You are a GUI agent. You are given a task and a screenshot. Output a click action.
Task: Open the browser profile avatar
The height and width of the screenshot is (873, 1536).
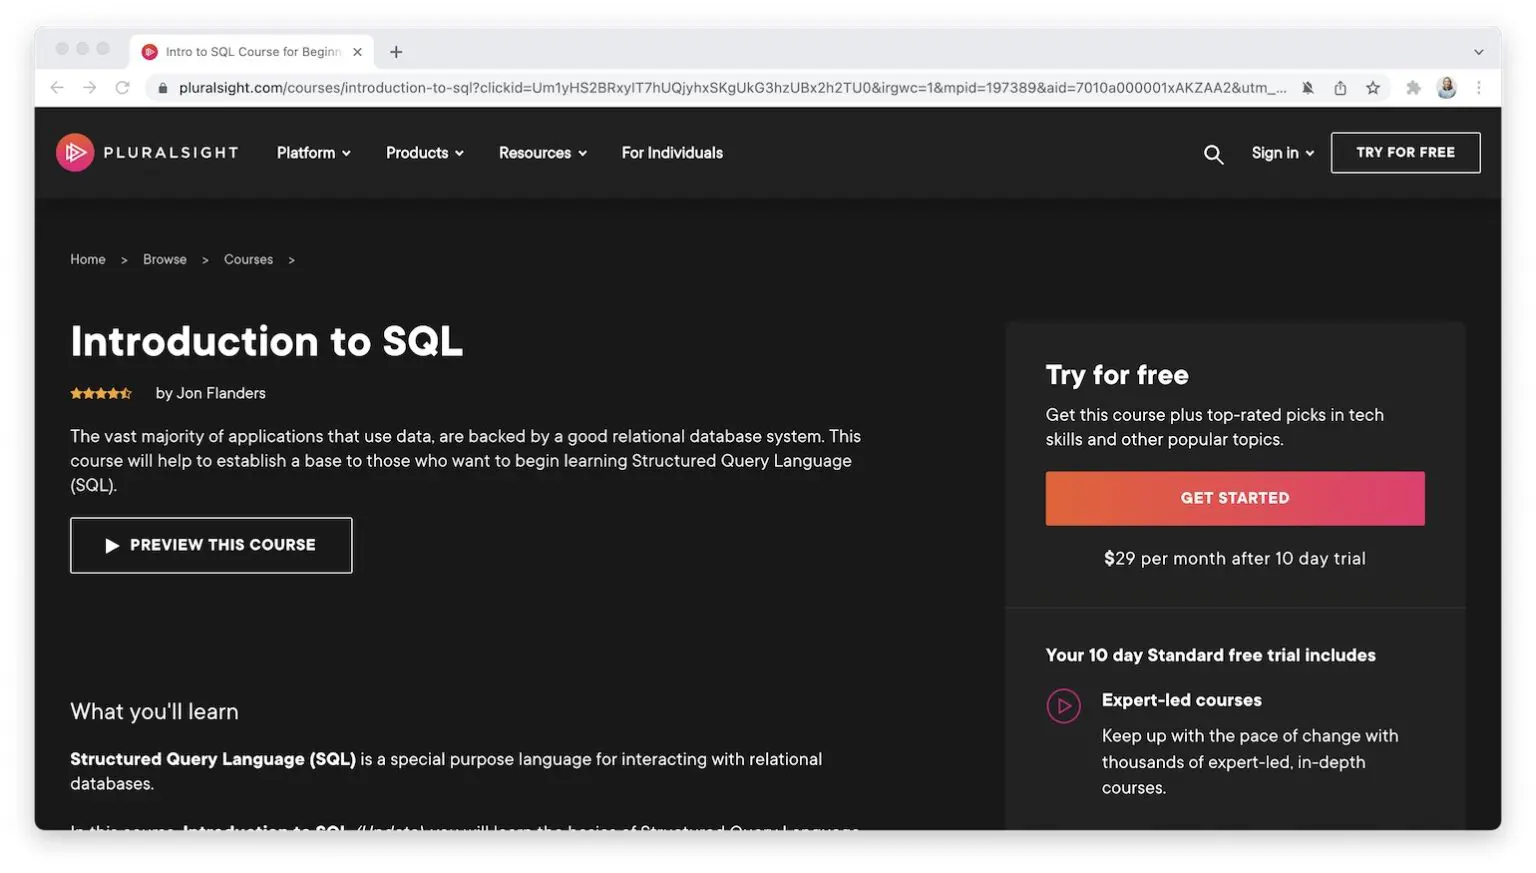coord(1446,87)
